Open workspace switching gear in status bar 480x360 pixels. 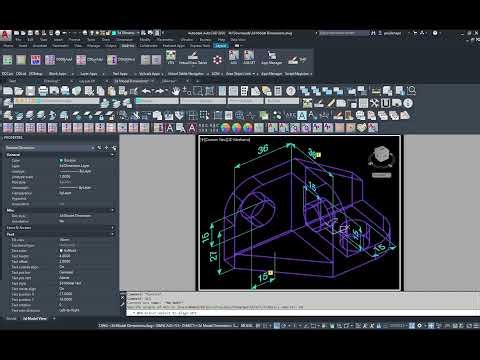click(419, 325)
